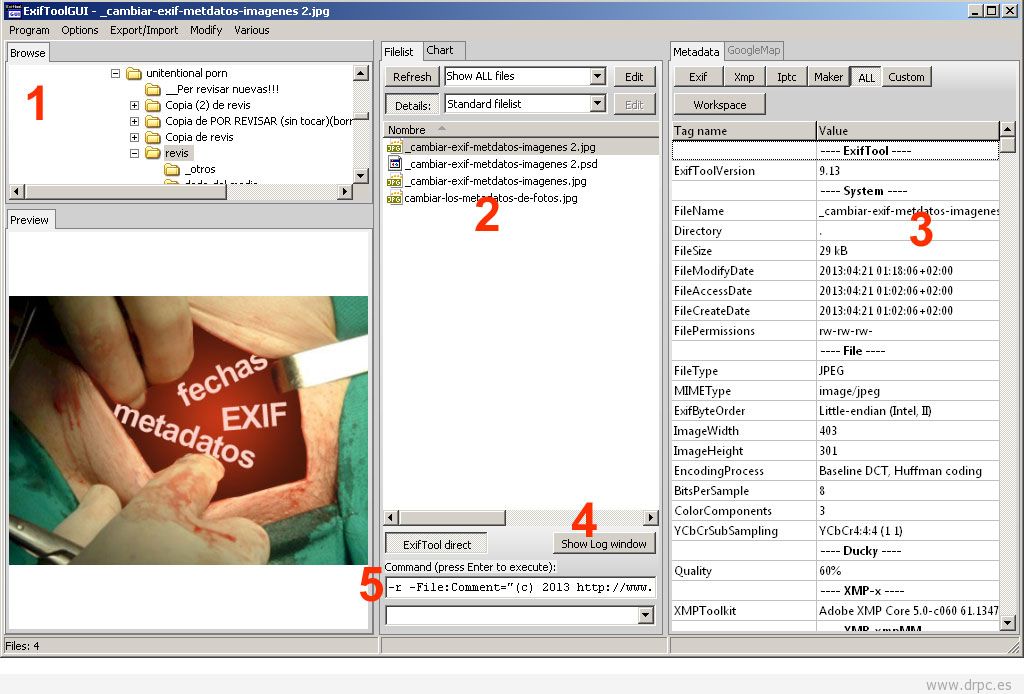Select the Metadata tab
This screenshot has width=1024, height=694.
(x=696, y=52)
